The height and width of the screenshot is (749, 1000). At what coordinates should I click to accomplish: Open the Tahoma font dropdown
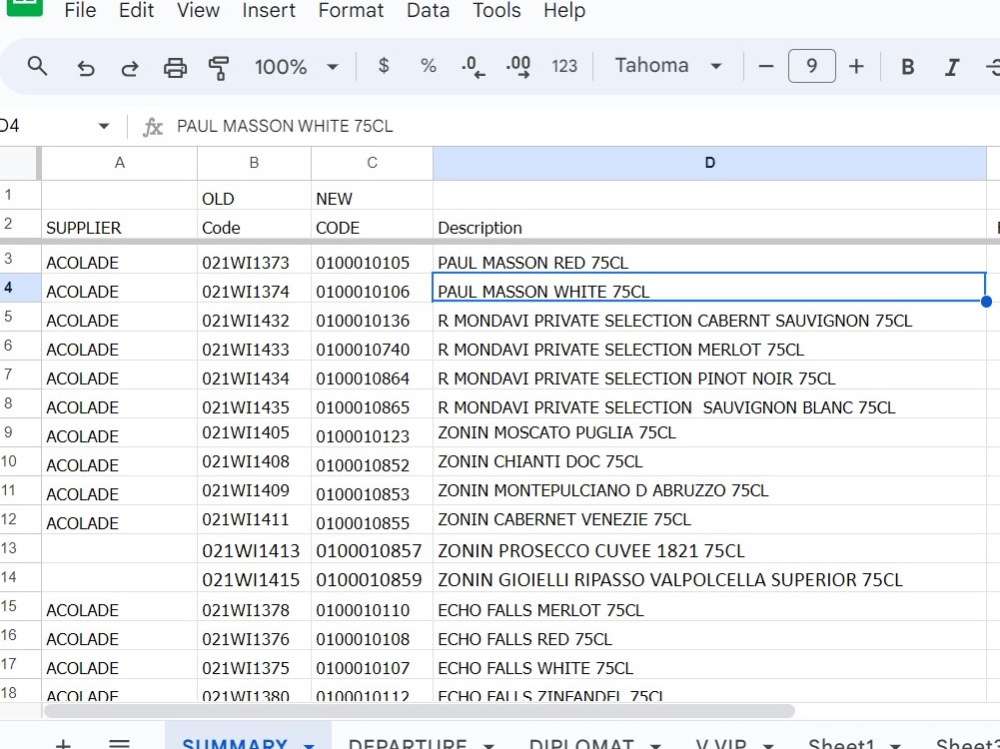670,66
